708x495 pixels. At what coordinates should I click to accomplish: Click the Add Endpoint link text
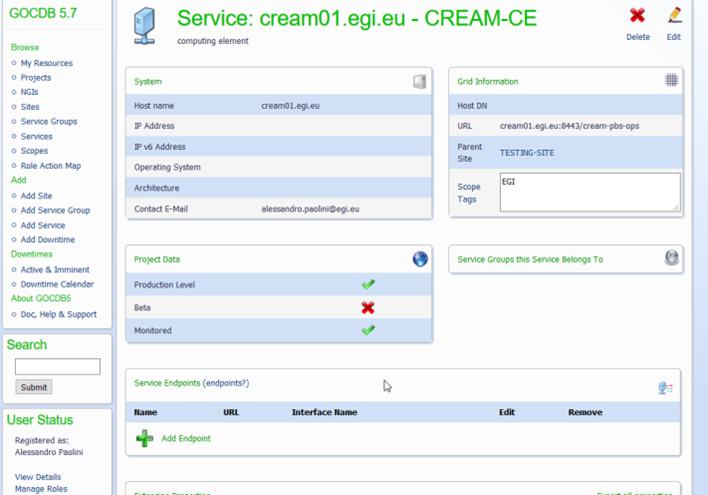186,439
